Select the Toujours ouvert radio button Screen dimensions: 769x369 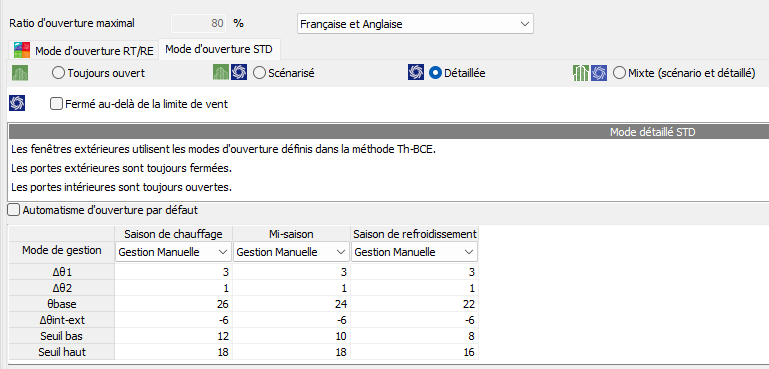point(58,73)
